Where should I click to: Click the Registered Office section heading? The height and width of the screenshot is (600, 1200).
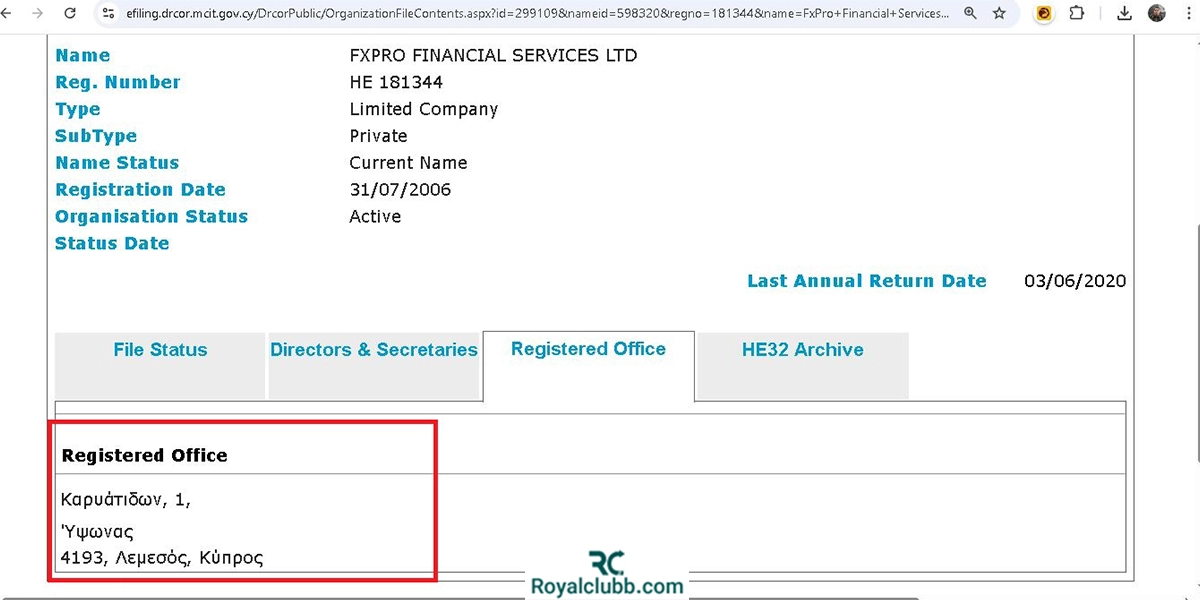[x=145, y=455]
